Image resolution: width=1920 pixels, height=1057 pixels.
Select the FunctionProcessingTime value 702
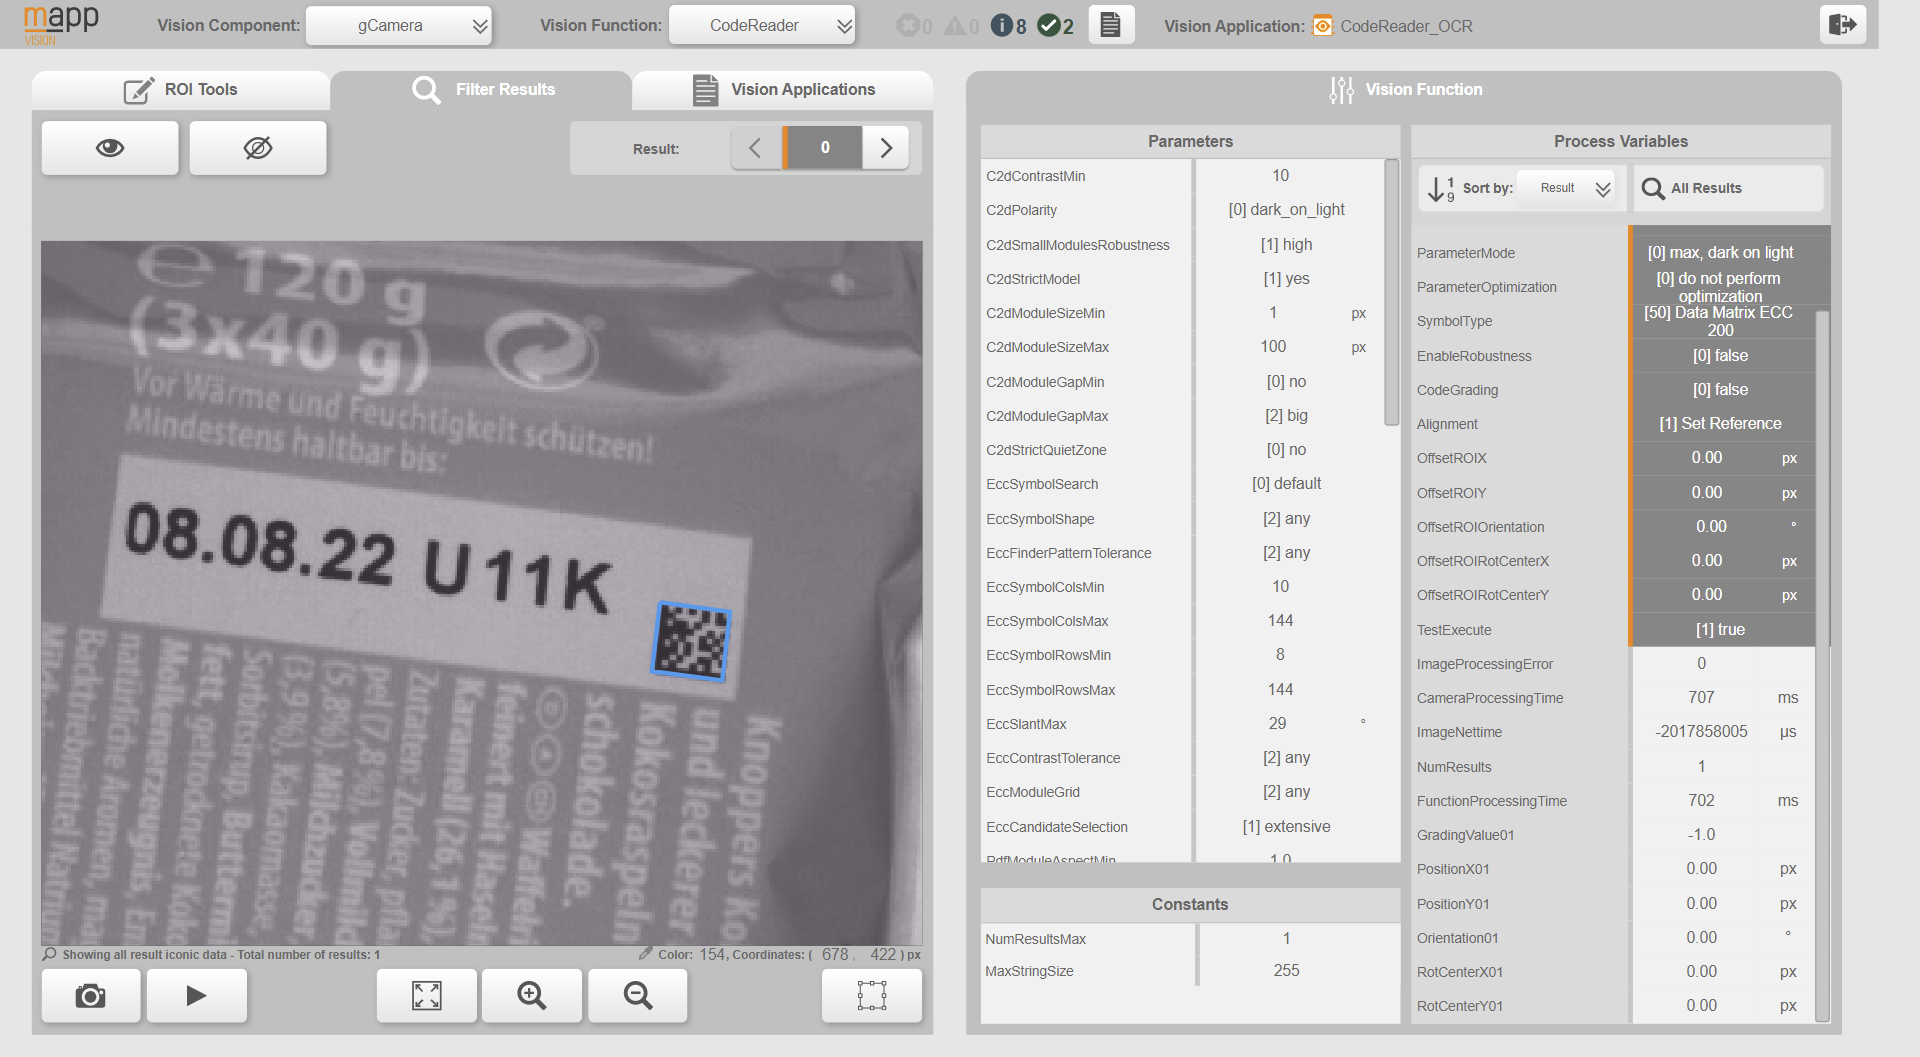1701,800
